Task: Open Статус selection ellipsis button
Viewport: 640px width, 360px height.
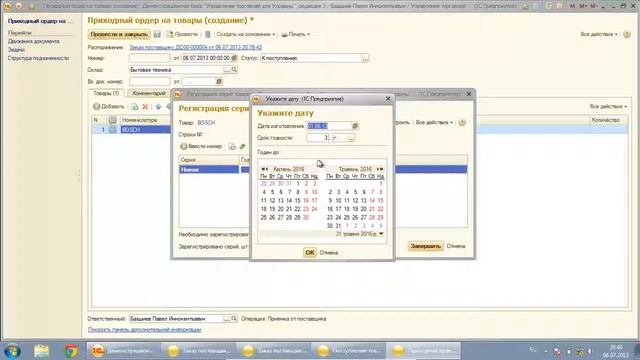Action: pos(365,58)
